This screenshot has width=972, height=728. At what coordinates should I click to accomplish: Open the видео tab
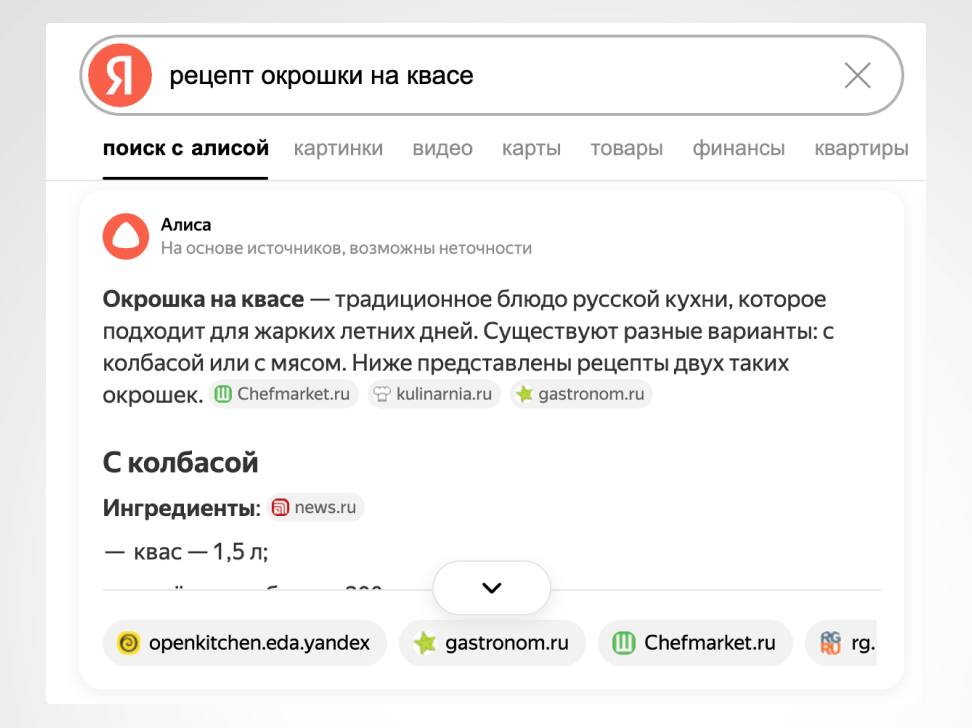pos(442,148)
